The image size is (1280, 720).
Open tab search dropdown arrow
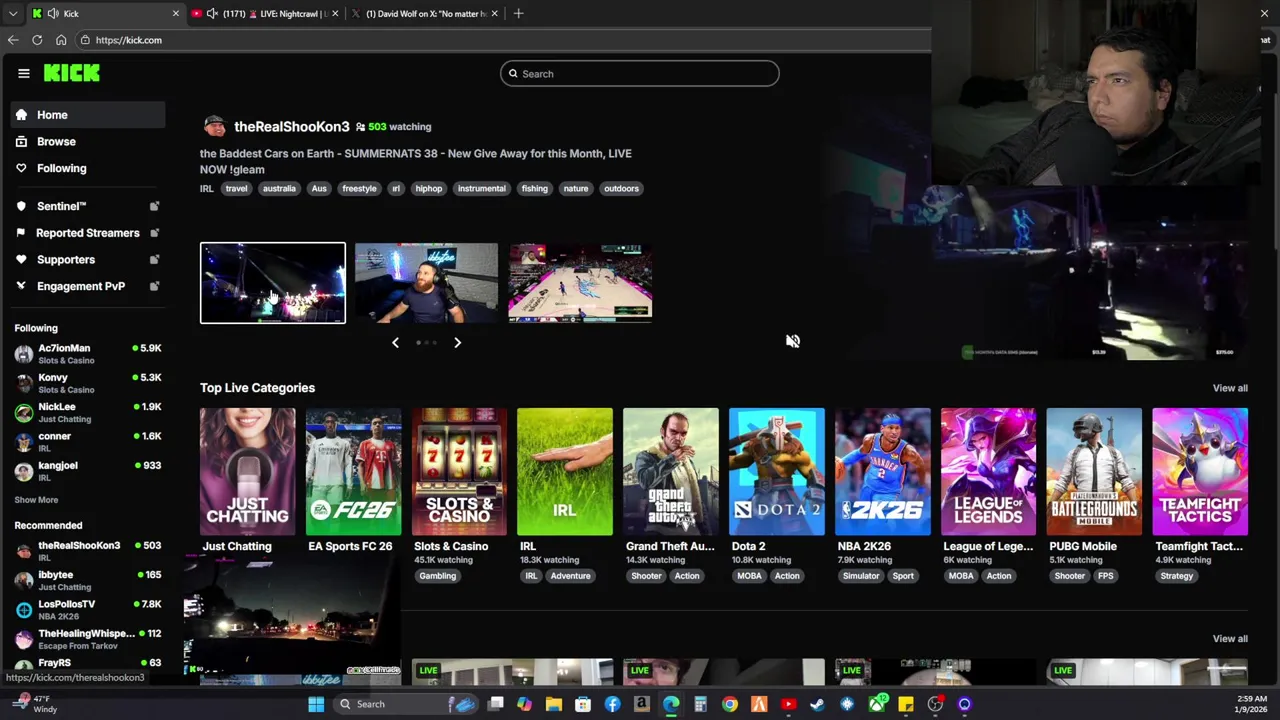(12, 13)
